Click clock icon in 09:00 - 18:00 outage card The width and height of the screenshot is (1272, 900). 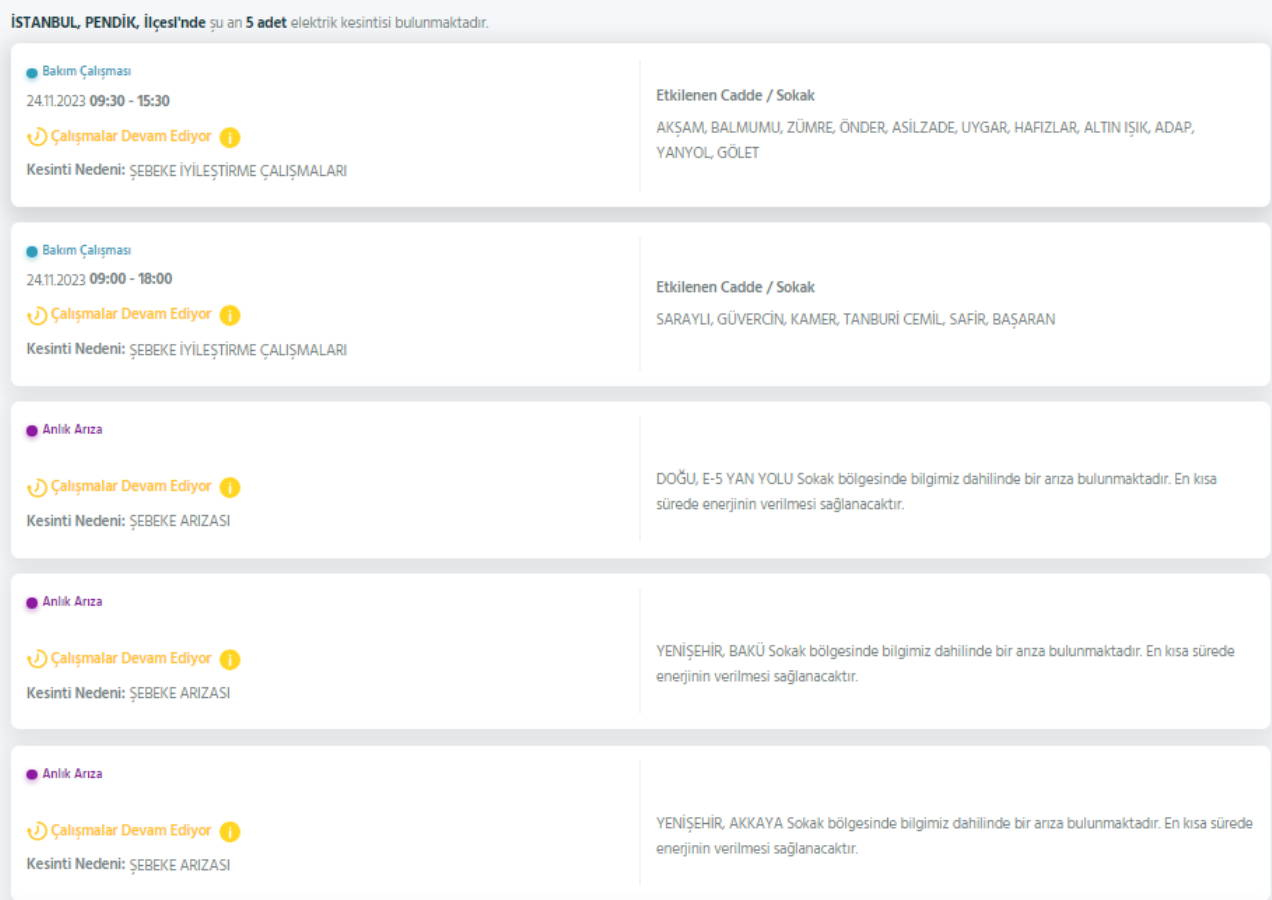[x=37, y=315]
